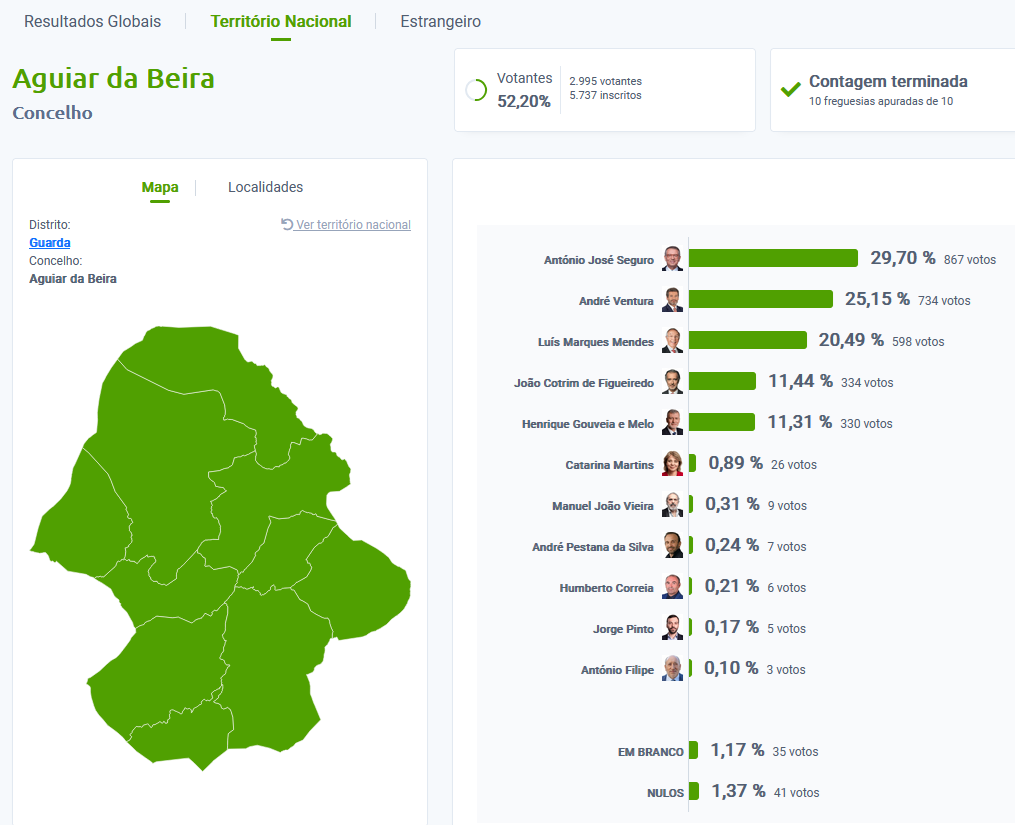The width and height of the screenshot is (1015, 825).
Task: Click André Ventura's candidate photo
Action: 673,300
